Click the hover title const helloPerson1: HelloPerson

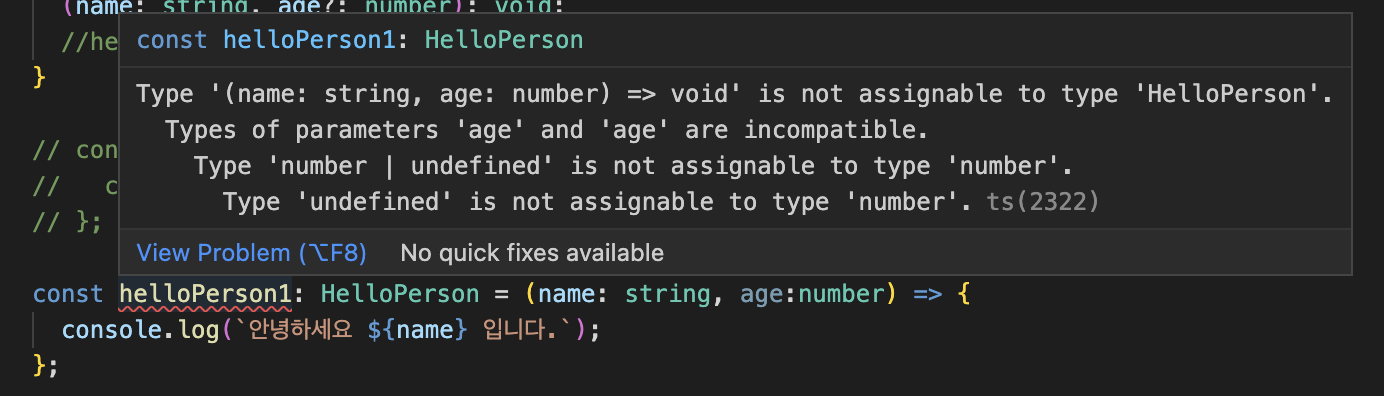pyautogui.click(x=360, y=40)
